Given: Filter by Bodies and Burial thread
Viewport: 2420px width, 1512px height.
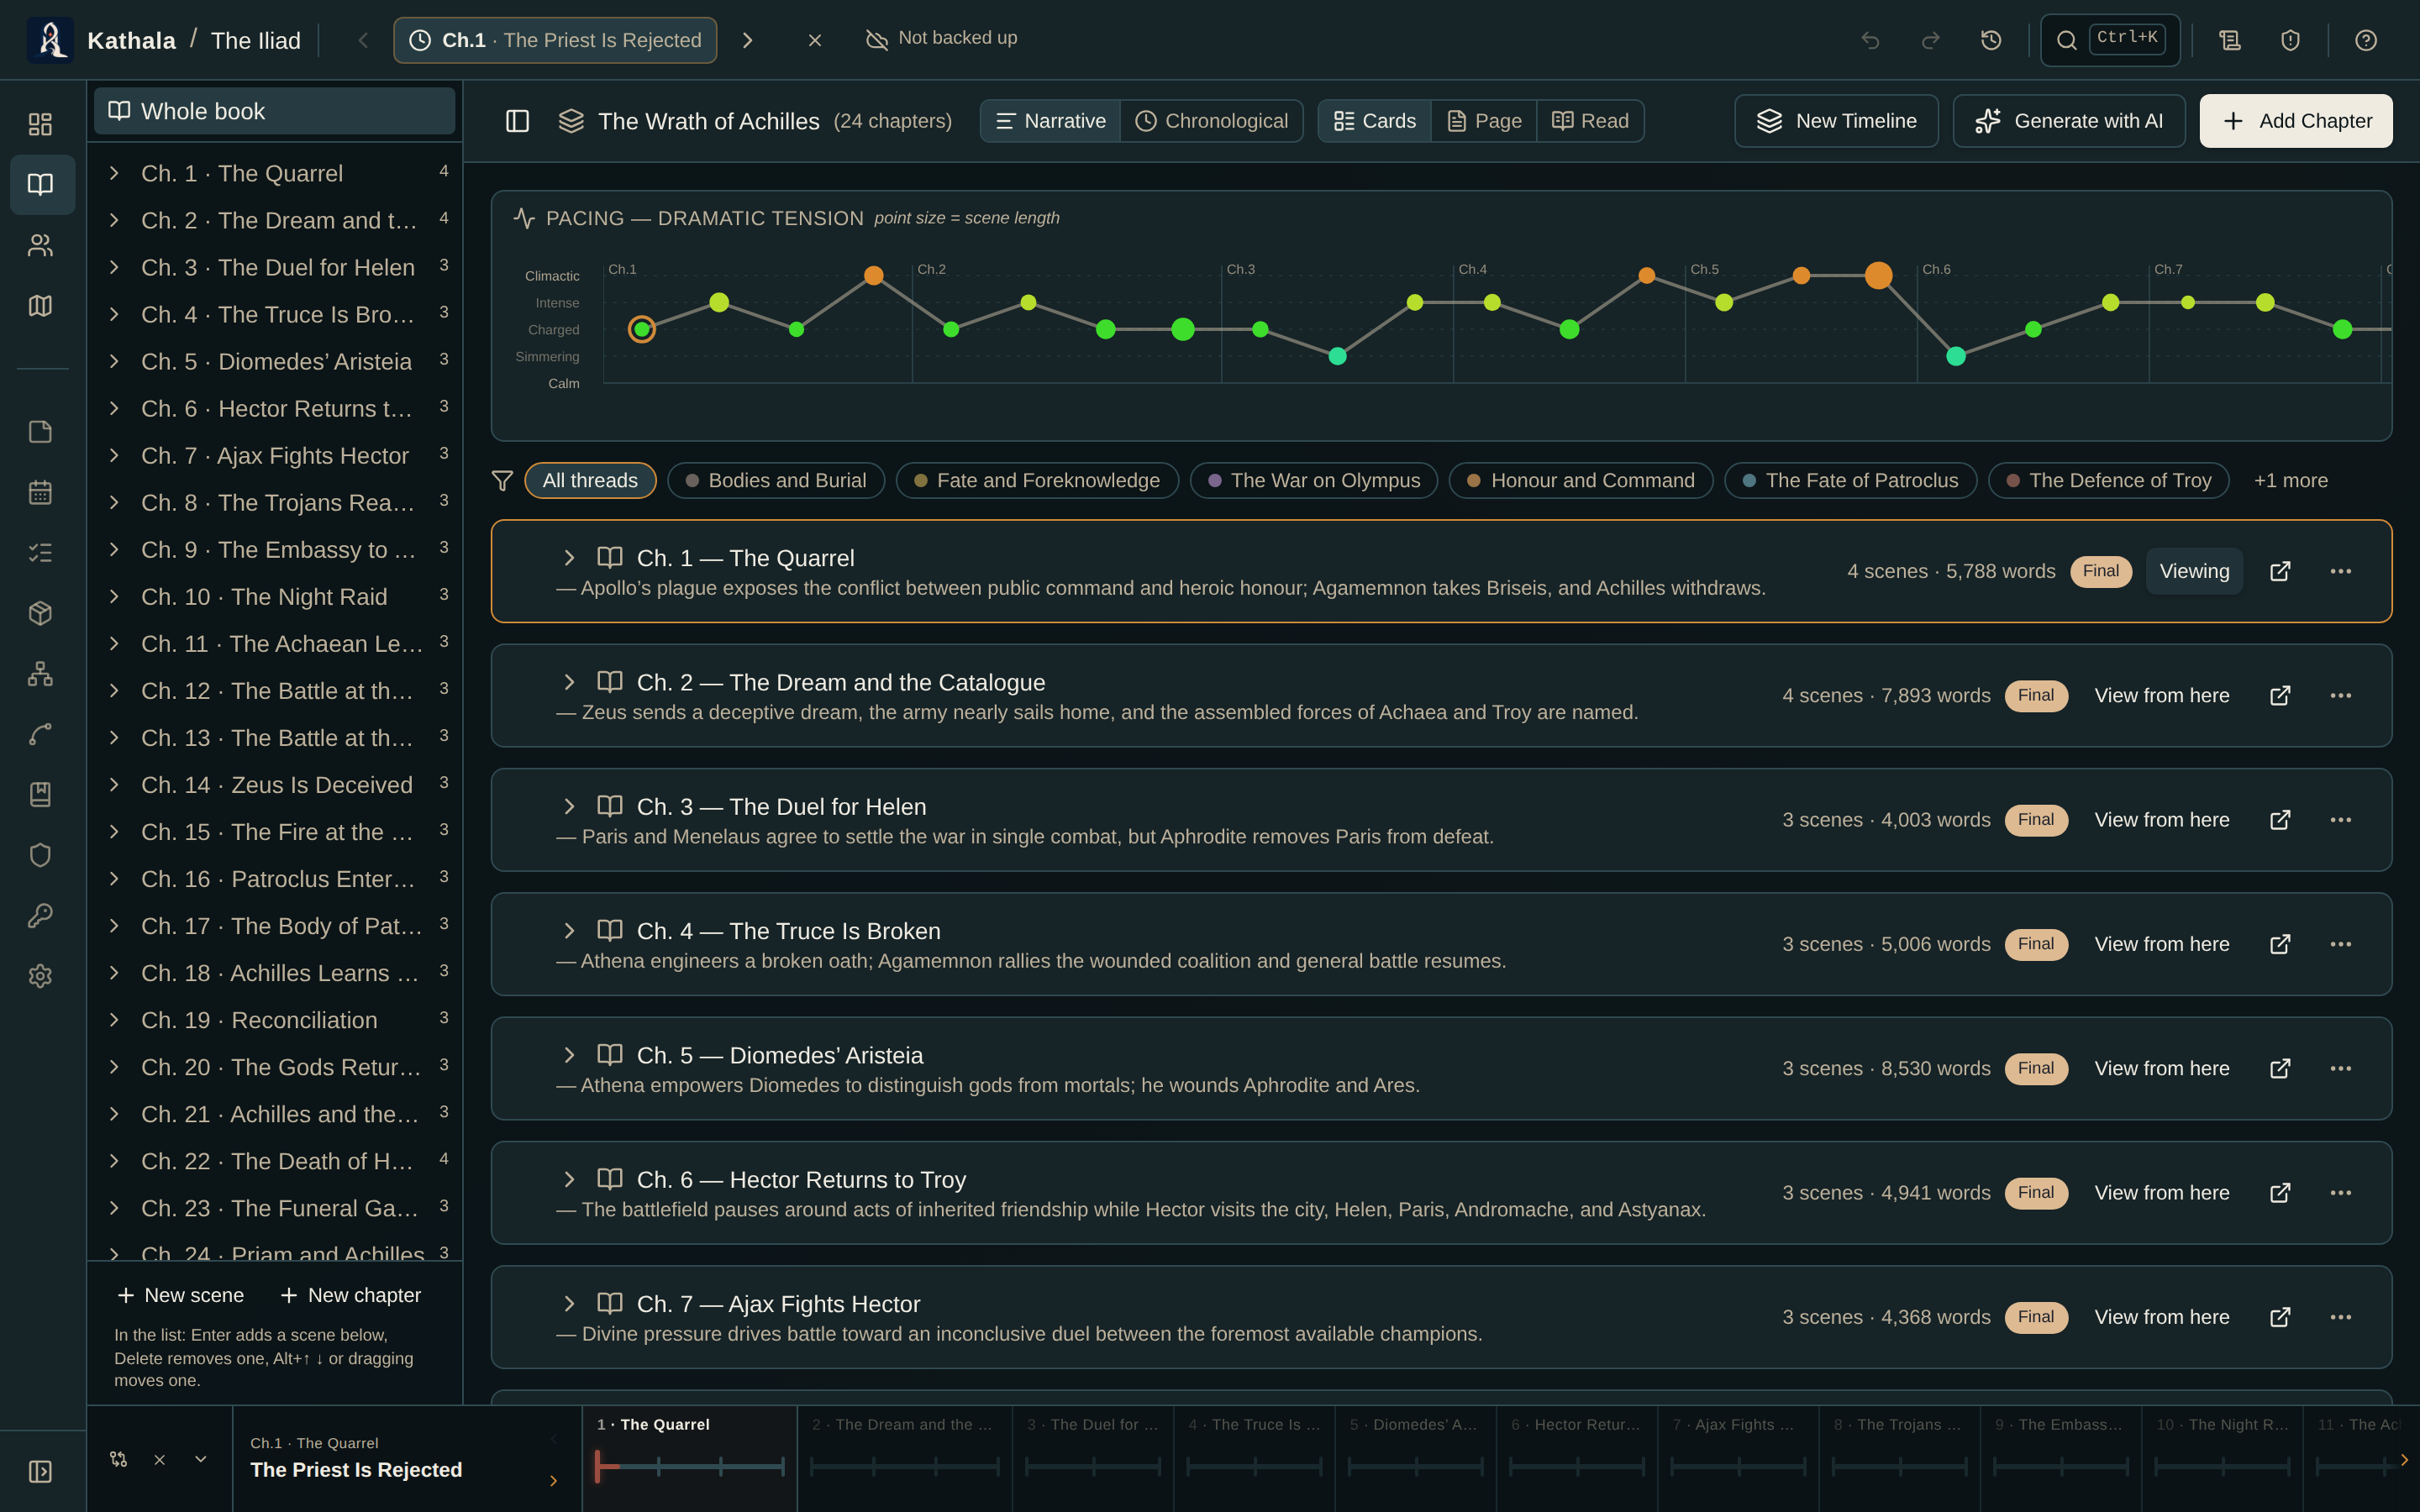Looking at the screenshot, I should pyautogui.click(x=776, y=481).
